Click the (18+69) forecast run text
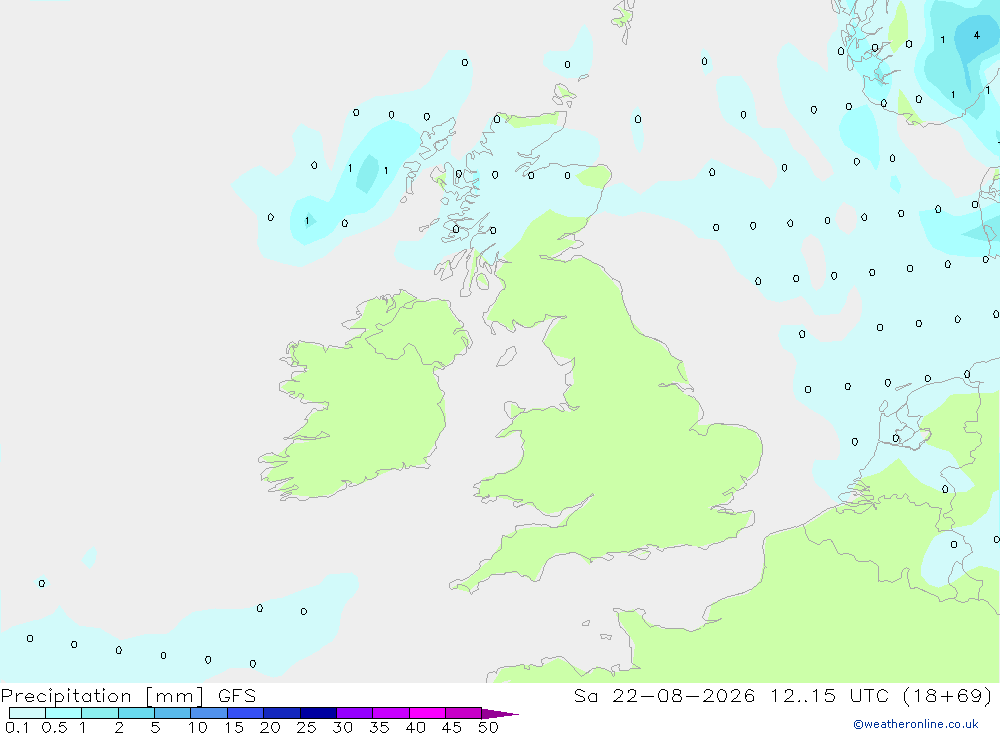The image size is (1000, 733). click(x=948, y=695)
